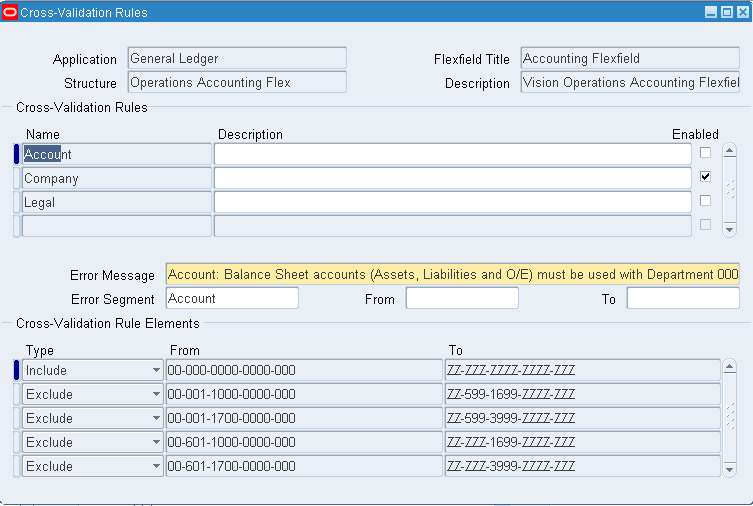Viewport: 753px width, 506px height.
Task: Close the Cross-Validation Rules window
Action: coord(742,12)
